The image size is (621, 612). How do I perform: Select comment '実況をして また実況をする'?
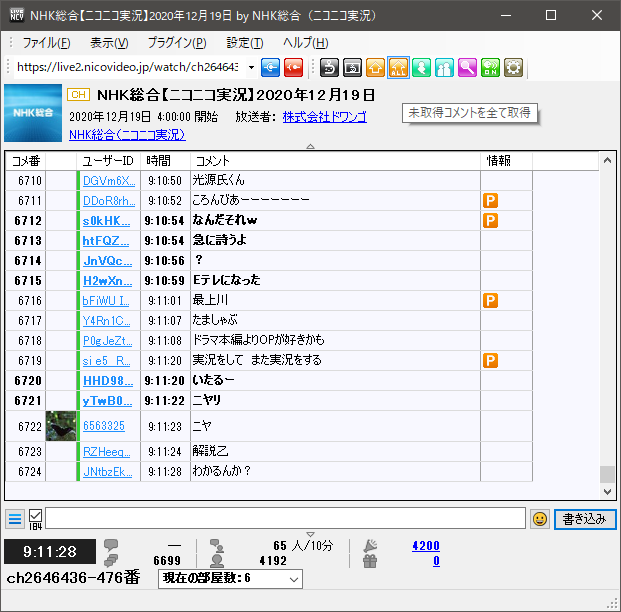tap(257, 360)
